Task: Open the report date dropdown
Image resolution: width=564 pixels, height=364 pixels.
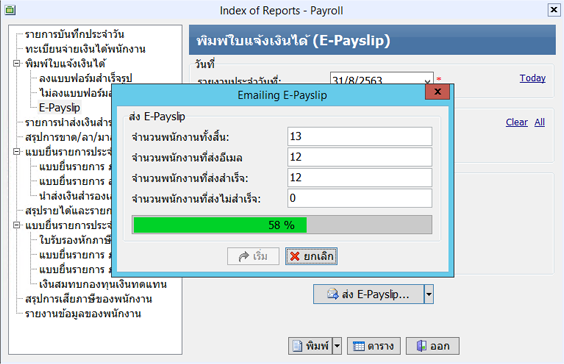Action: pyautogui.click(x=427, y=81)
